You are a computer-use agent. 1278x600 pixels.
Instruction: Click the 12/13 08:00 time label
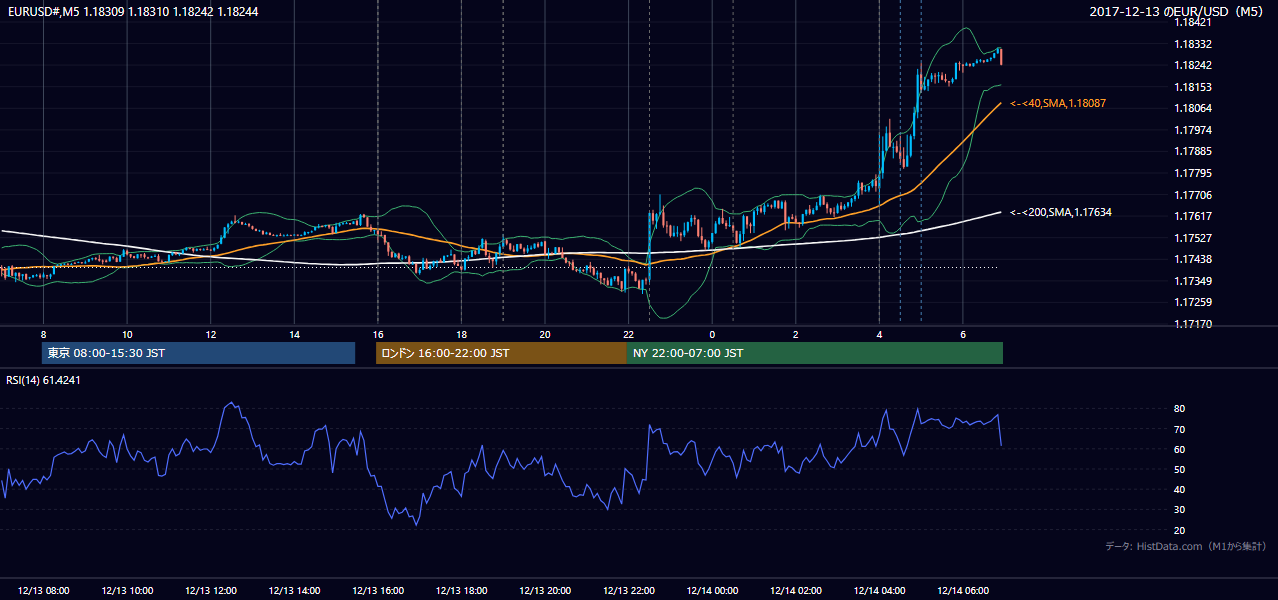[43, 591]
